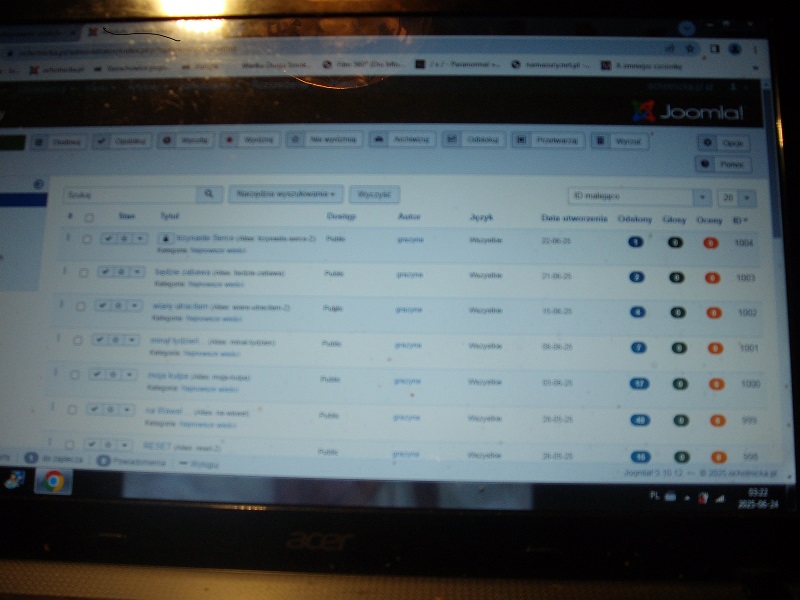Bookmark the page with the star icon
This screenshot has width=800, height=600.
click(x=690, y=48)
